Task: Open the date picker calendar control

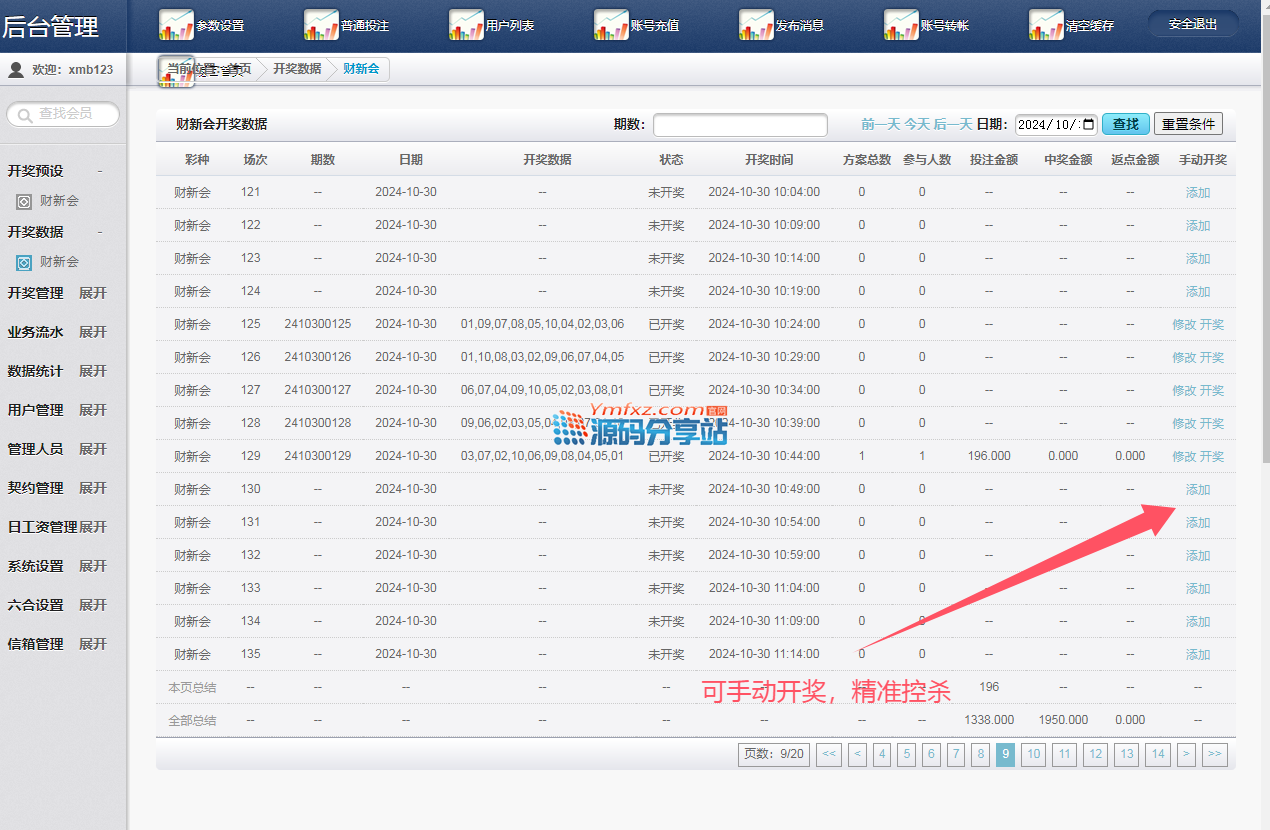Action: [1088, 124]
